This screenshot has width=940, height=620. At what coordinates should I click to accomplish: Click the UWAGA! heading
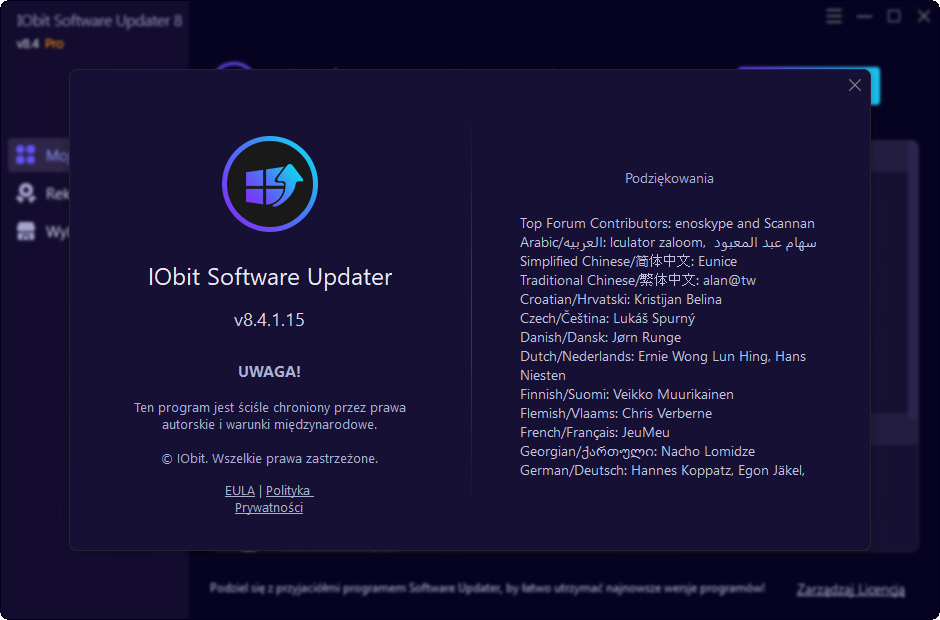point(269,372)
